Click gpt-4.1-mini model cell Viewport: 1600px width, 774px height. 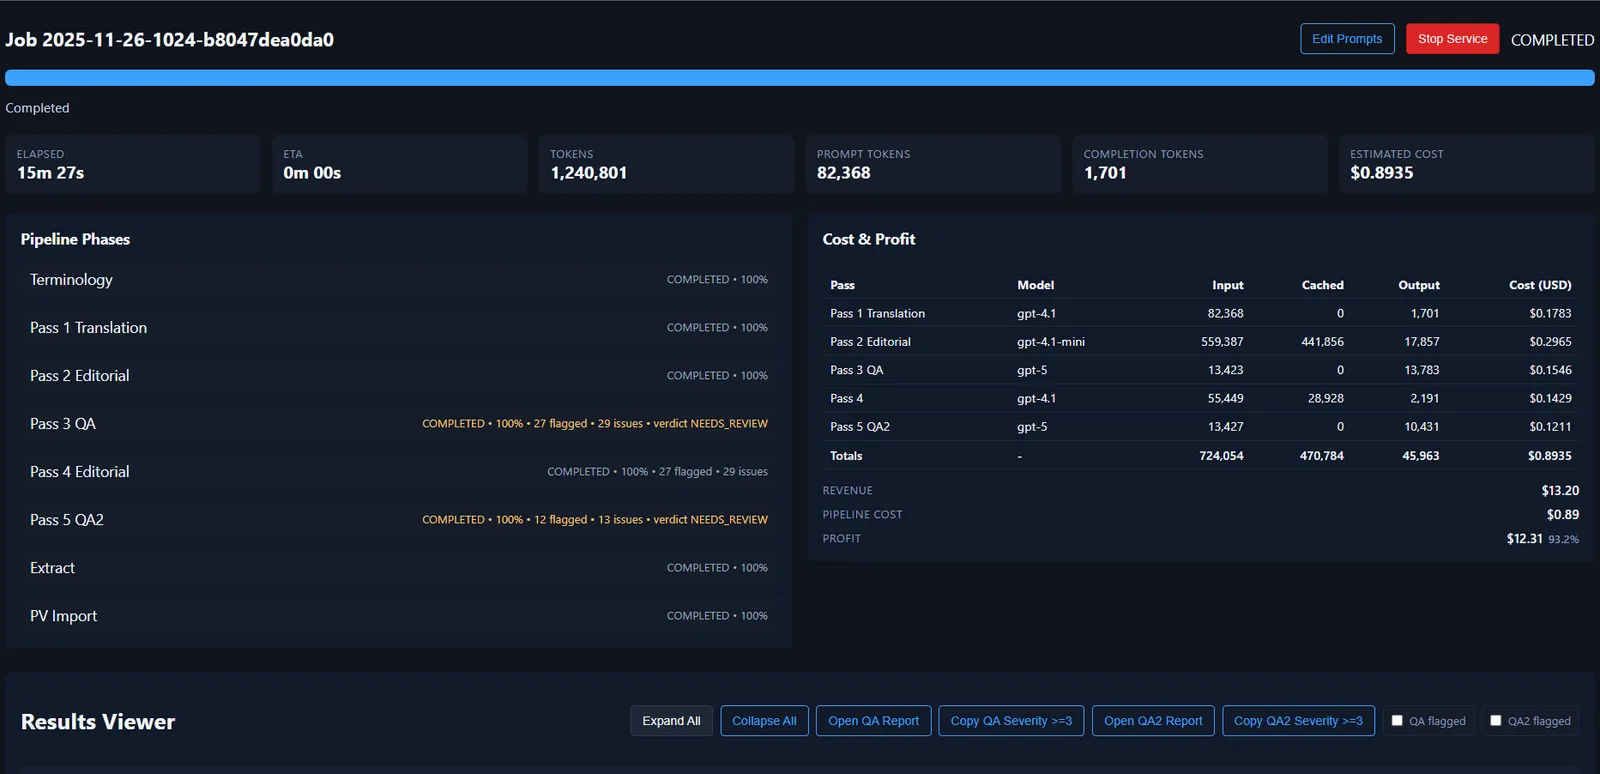[1051, 342]
